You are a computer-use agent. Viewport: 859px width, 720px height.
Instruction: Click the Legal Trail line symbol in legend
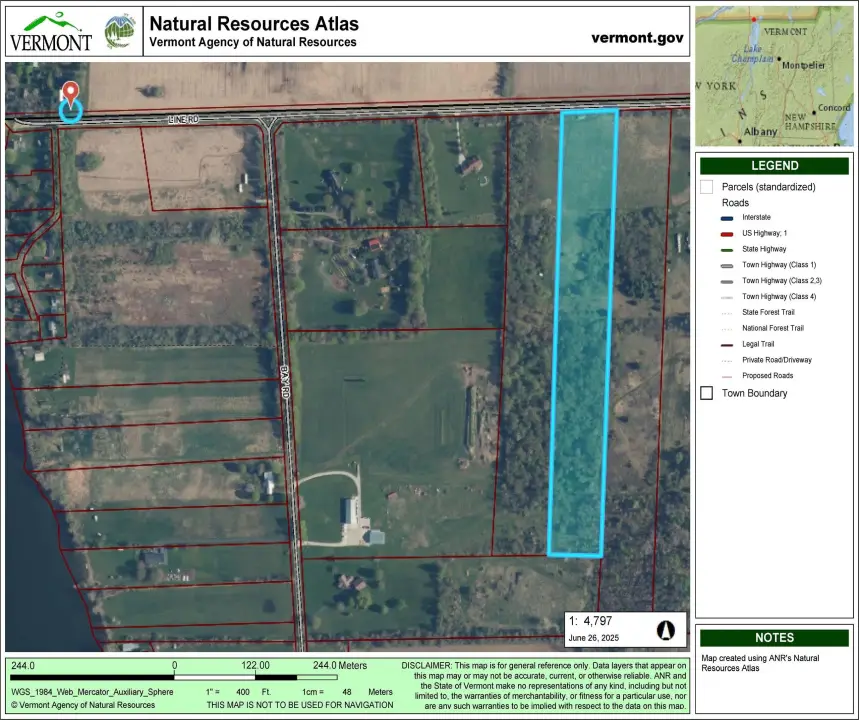[x=726, y=344]
